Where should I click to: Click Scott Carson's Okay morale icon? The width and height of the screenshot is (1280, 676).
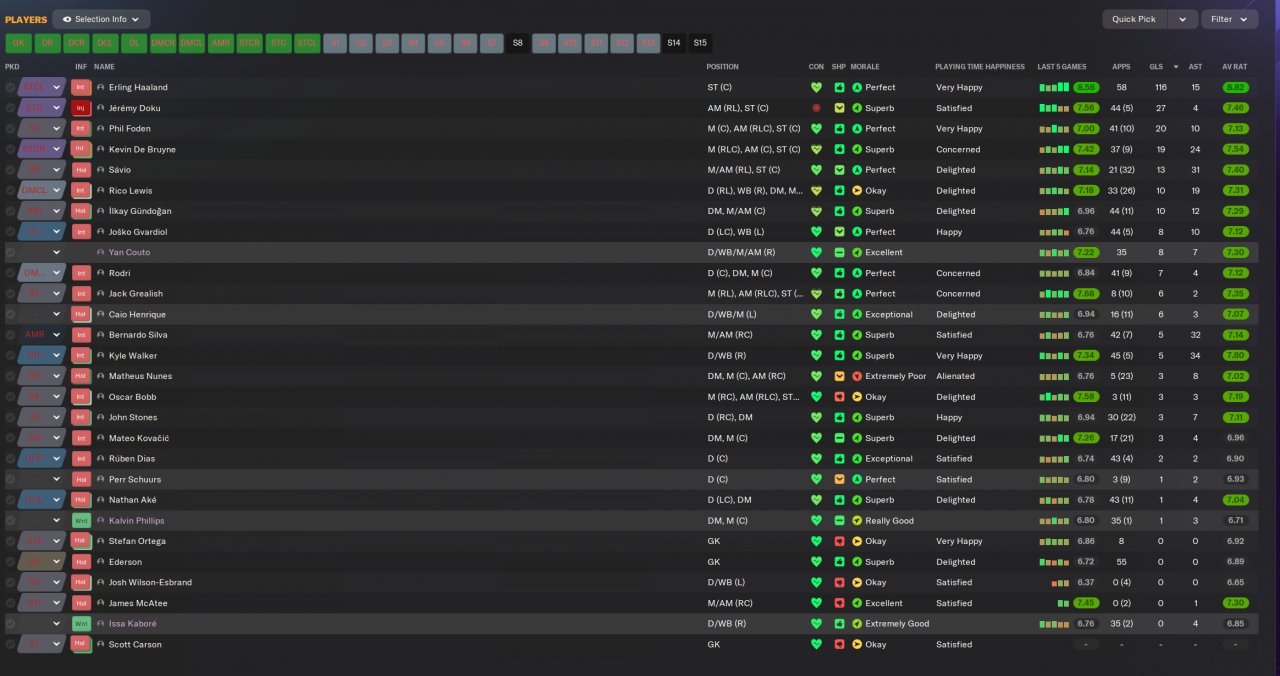(857, 644)
